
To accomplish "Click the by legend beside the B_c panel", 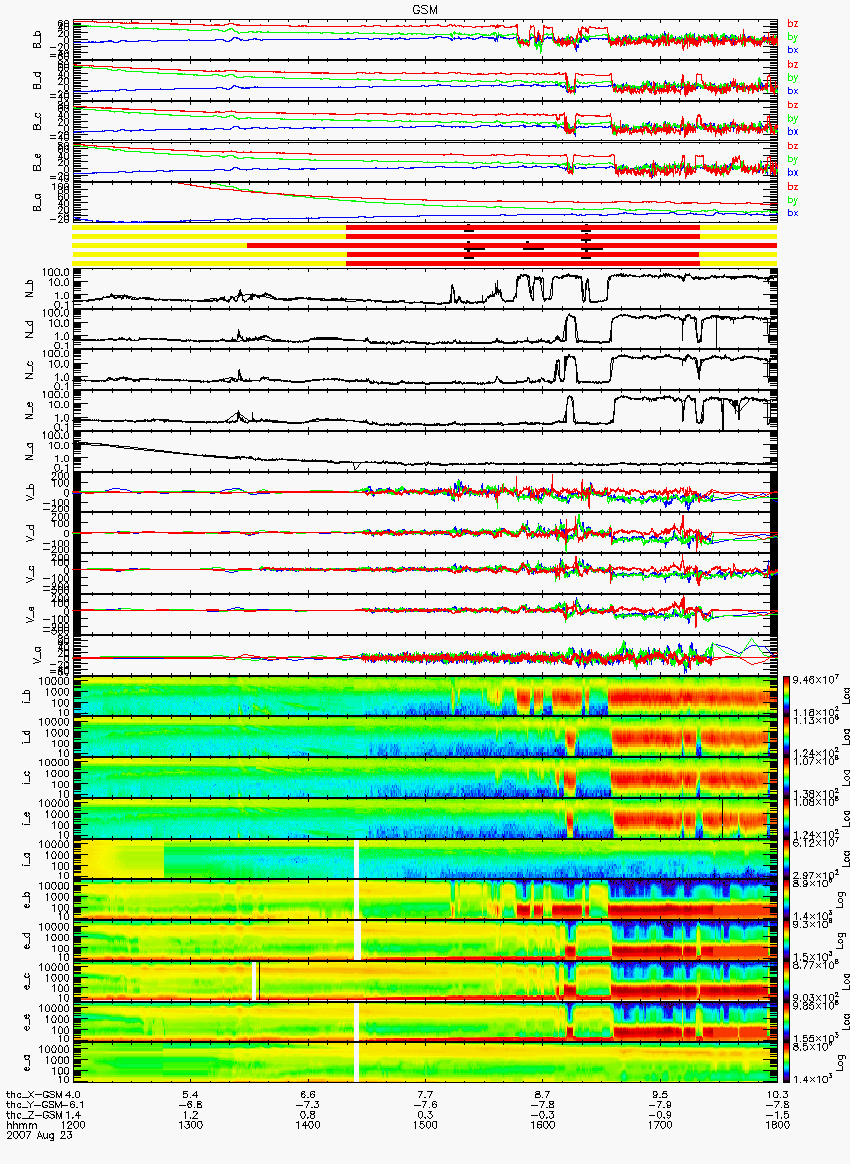I will pyautogui.click(x=792, y=118).
